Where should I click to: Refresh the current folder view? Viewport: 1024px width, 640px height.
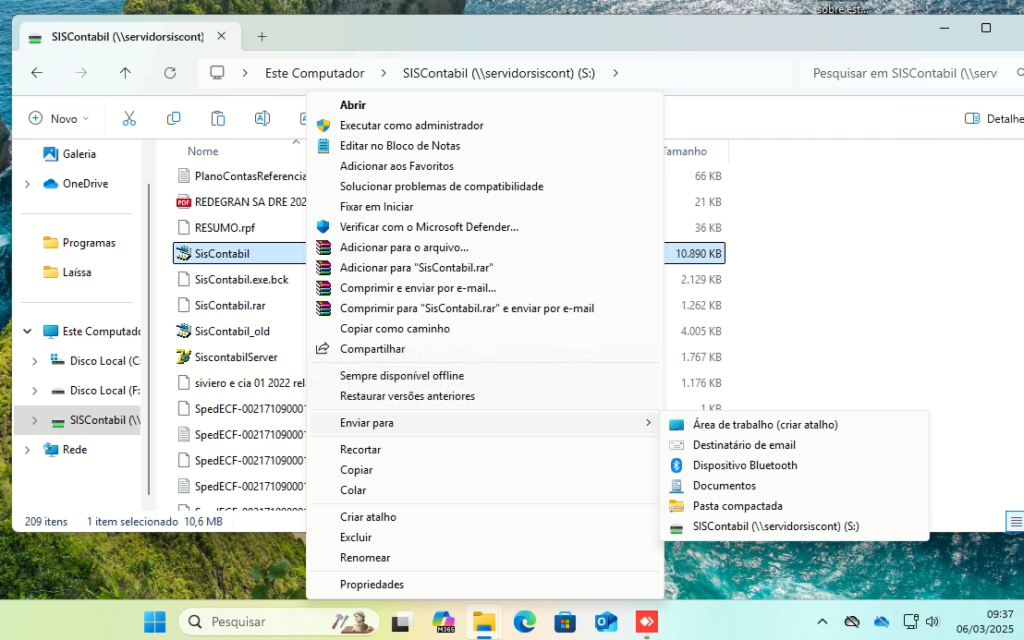pyautogui.click(x=170, y=73)
